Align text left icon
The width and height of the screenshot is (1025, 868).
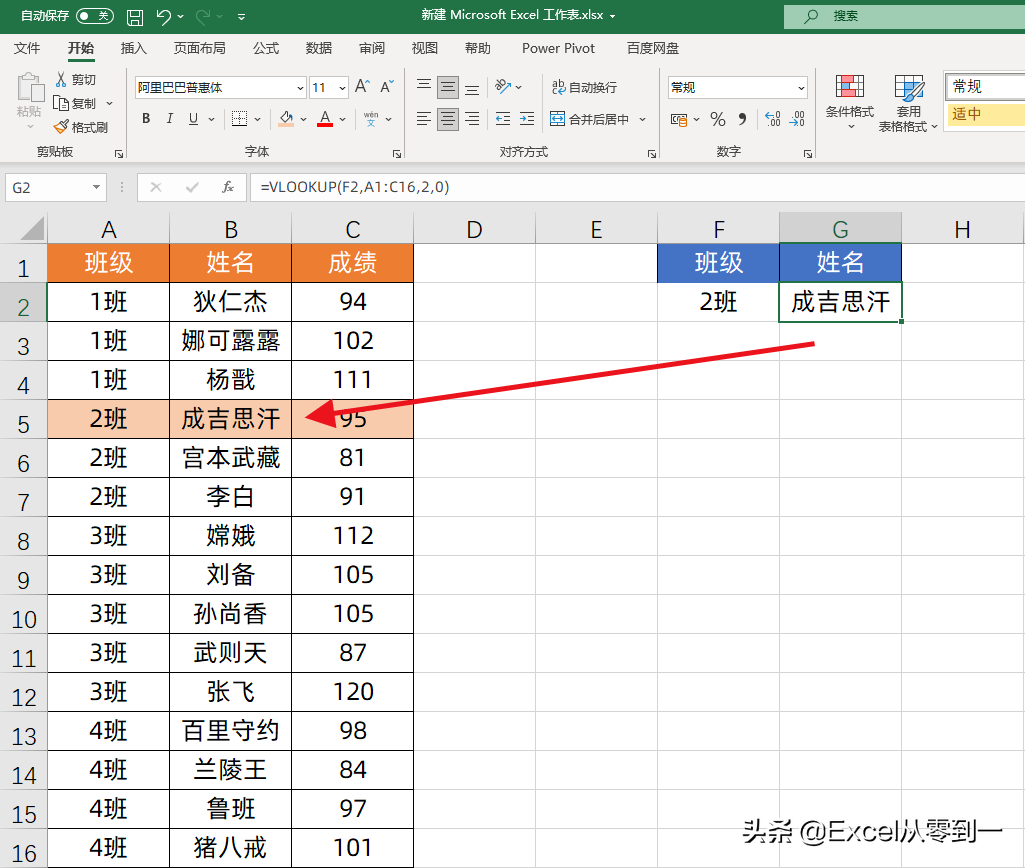(x=424, y=119)
